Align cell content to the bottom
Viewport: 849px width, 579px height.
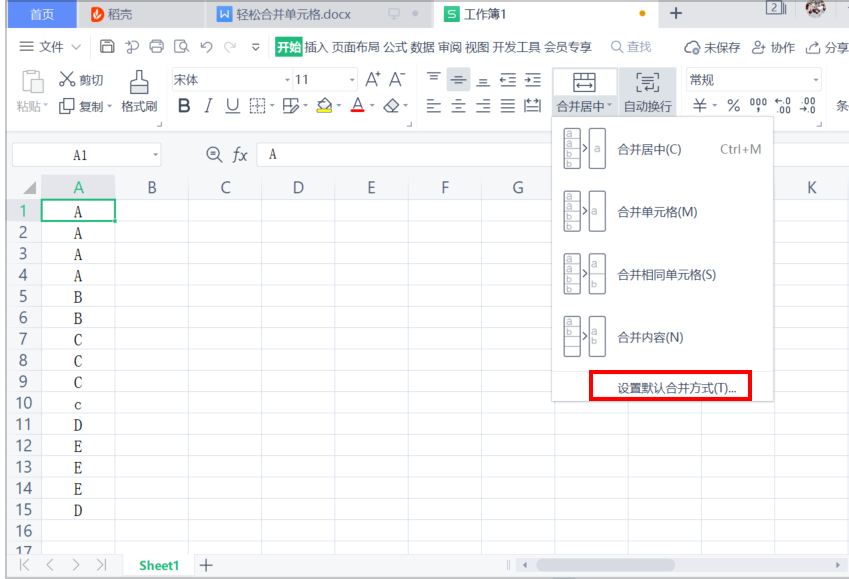(483, 80)
